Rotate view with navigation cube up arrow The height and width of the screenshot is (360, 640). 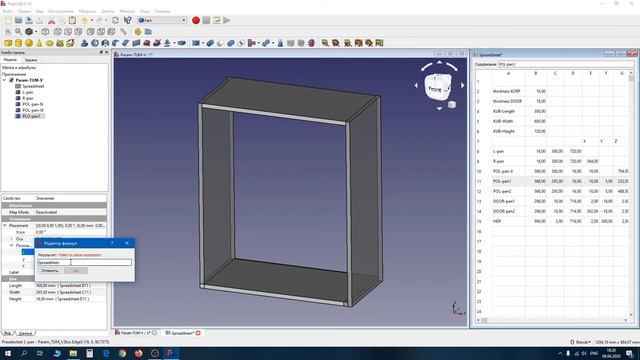pos(440,62)
